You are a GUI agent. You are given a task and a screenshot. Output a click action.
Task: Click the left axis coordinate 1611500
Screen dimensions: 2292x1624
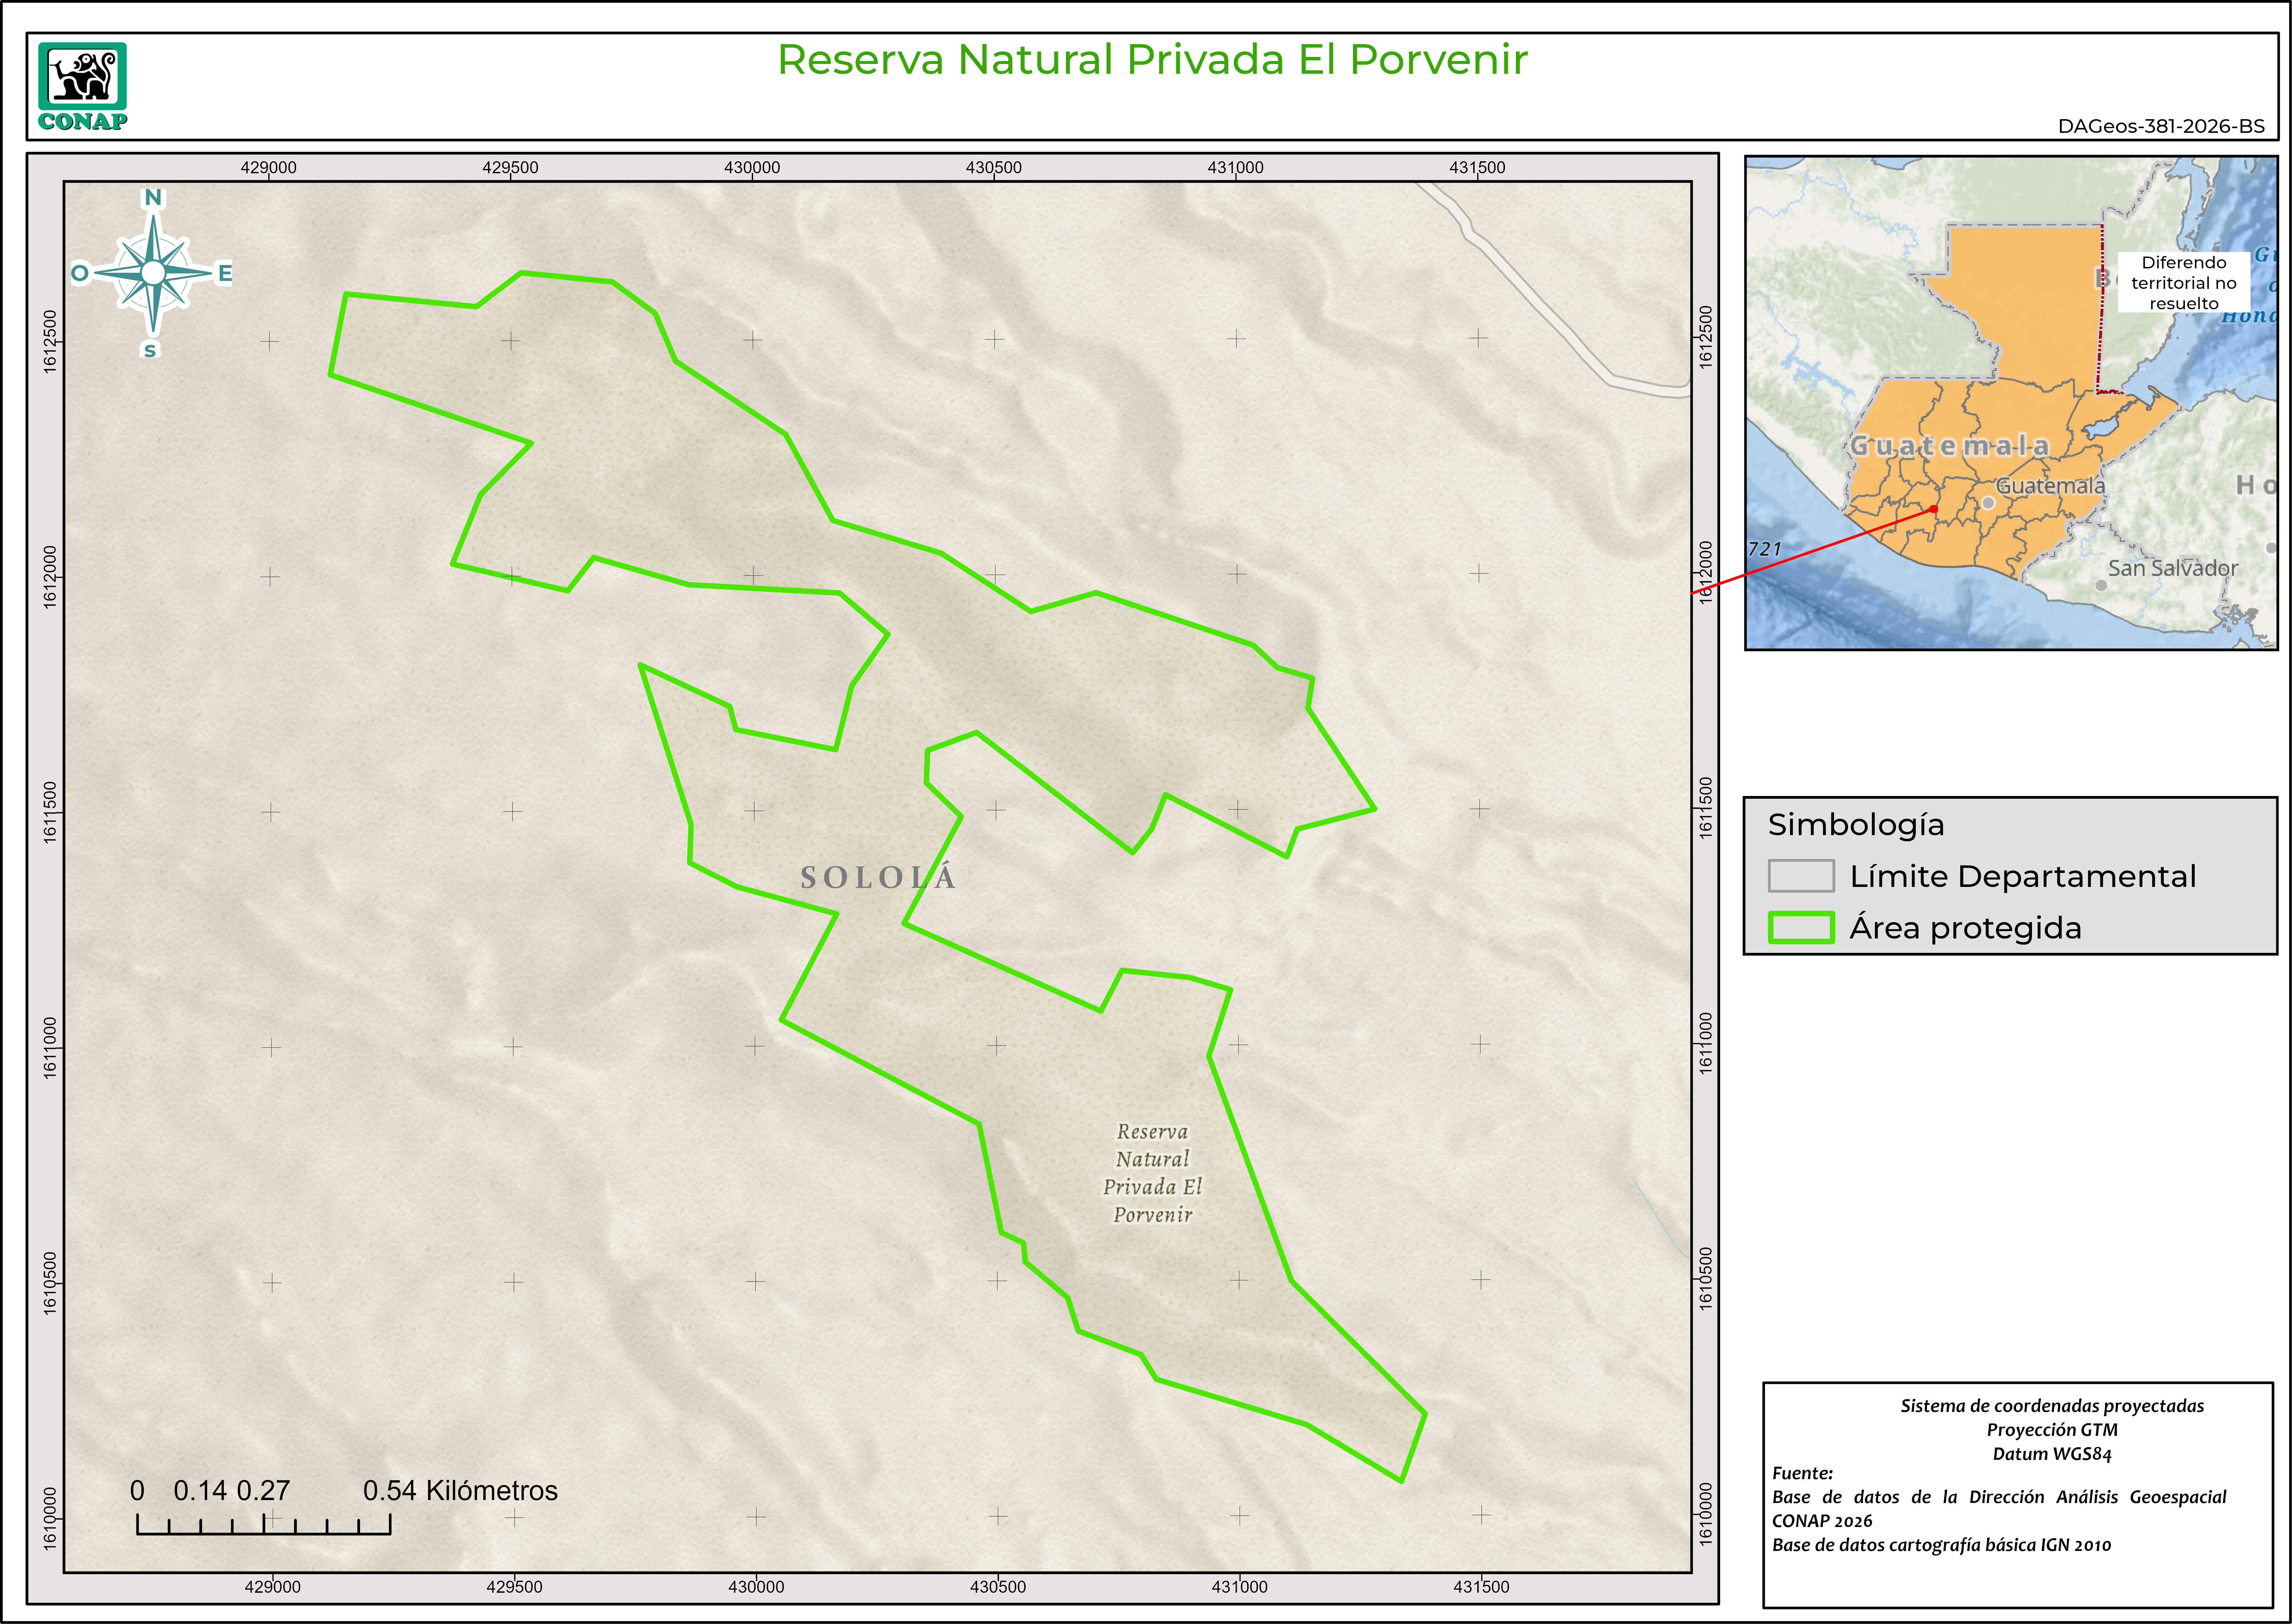point(50,812)
